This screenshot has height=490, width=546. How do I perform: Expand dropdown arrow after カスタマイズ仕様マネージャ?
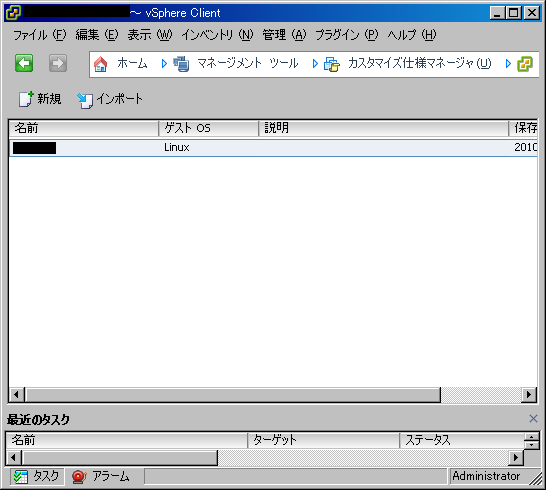point(508,64)
